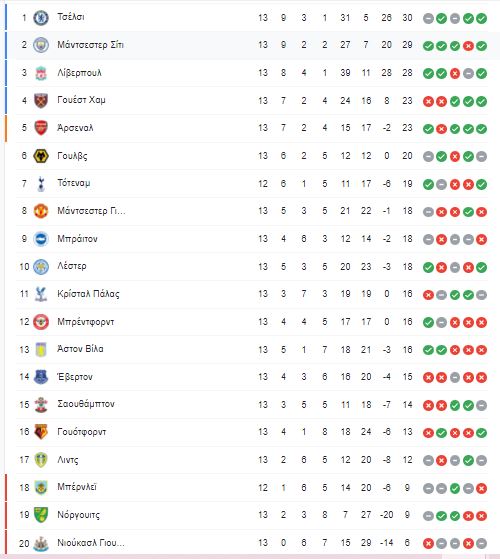
Task: Click Manchester City's red loss form icon
Action: coord(468,46)
